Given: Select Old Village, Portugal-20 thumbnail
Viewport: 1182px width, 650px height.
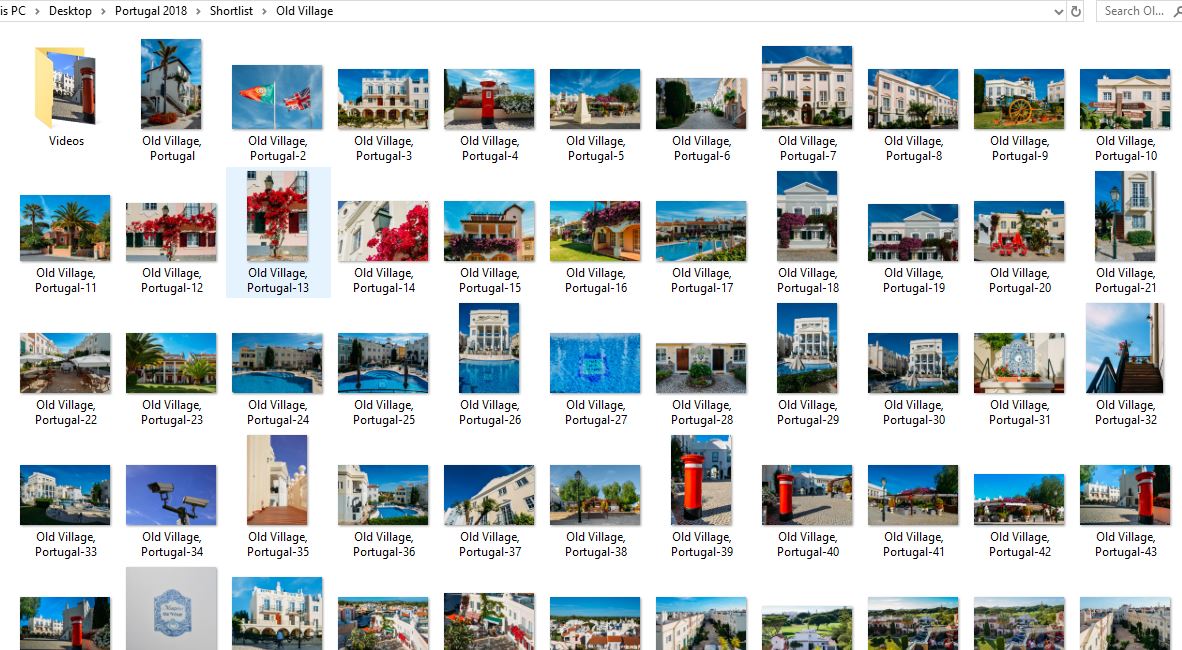Looking at the screenshot, I should pos(1019,231).
